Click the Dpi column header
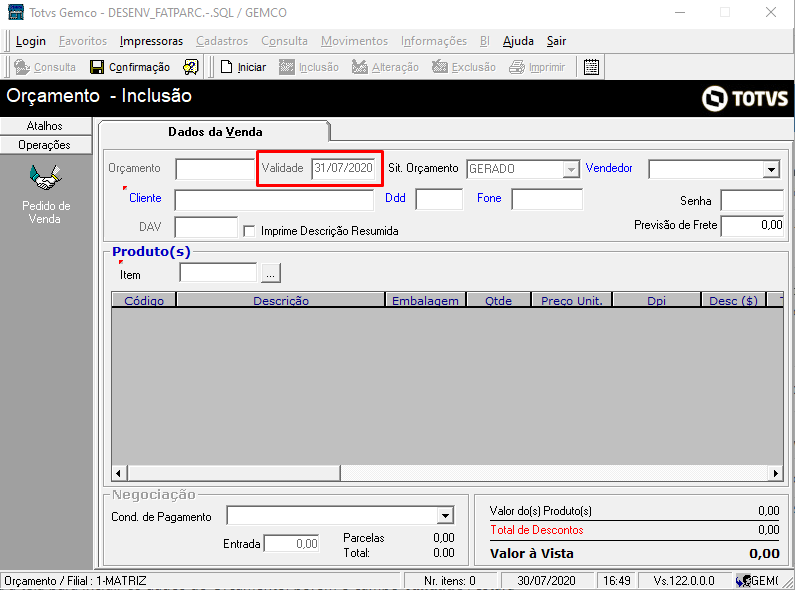 tap(657, 300)
